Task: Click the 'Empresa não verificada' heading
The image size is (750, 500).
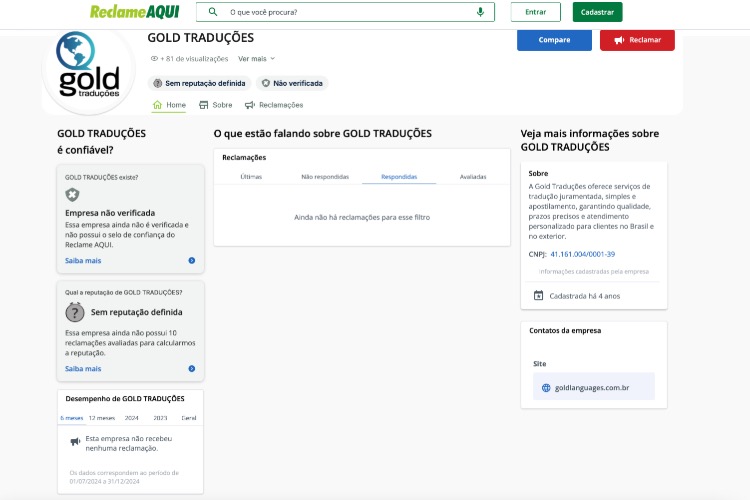Action: [x=110, y=213]
